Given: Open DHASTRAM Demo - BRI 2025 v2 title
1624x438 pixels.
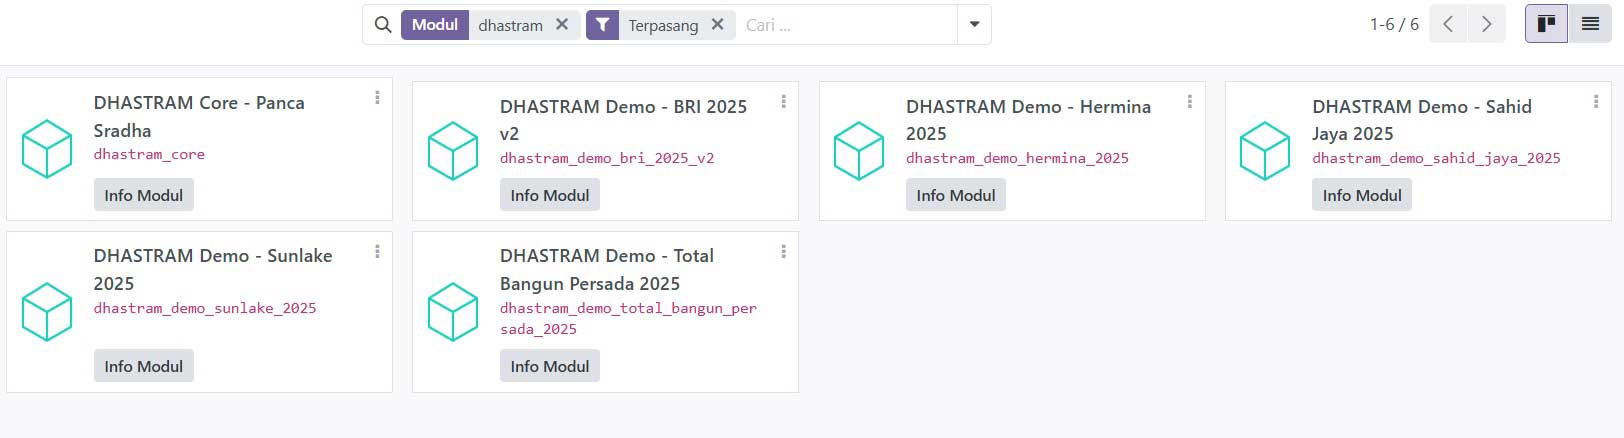Looking at the screenshot, I should (x=623, y=120).
